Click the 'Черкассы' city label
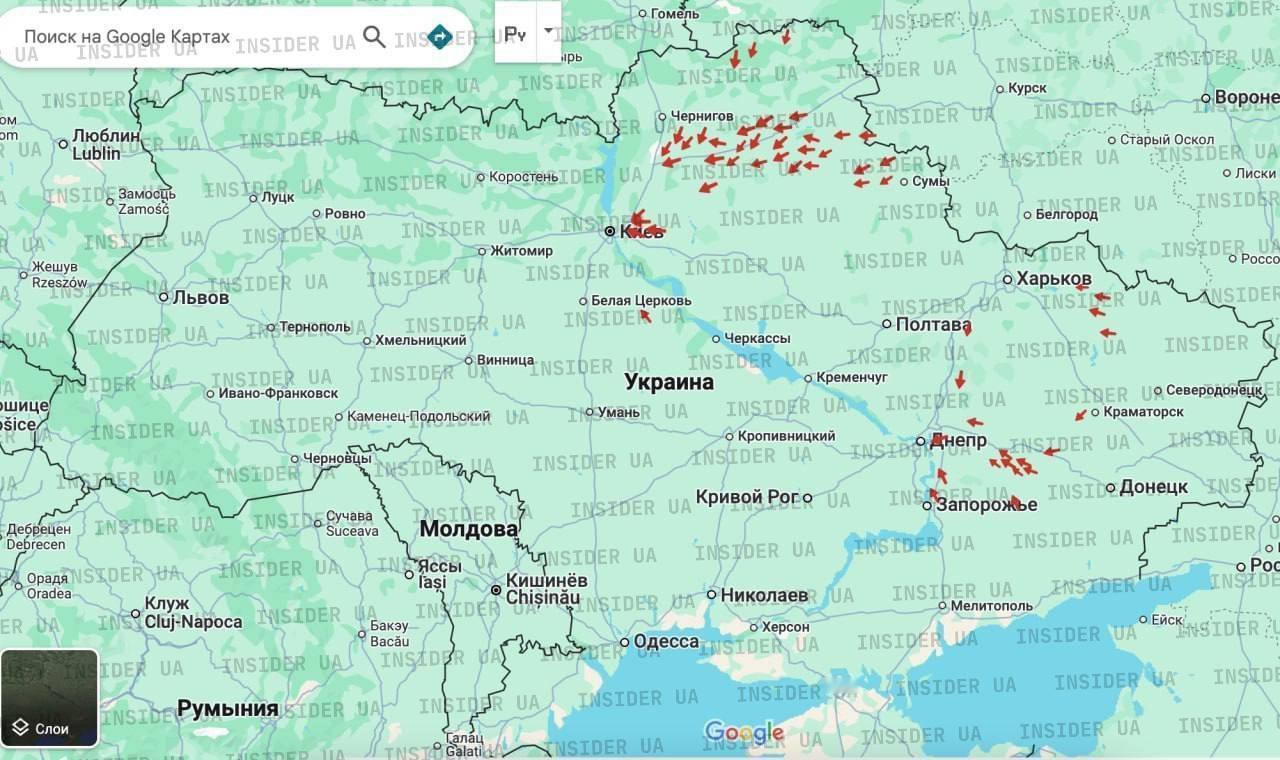The image size is (1280, 760). click(x=757, y=339)
